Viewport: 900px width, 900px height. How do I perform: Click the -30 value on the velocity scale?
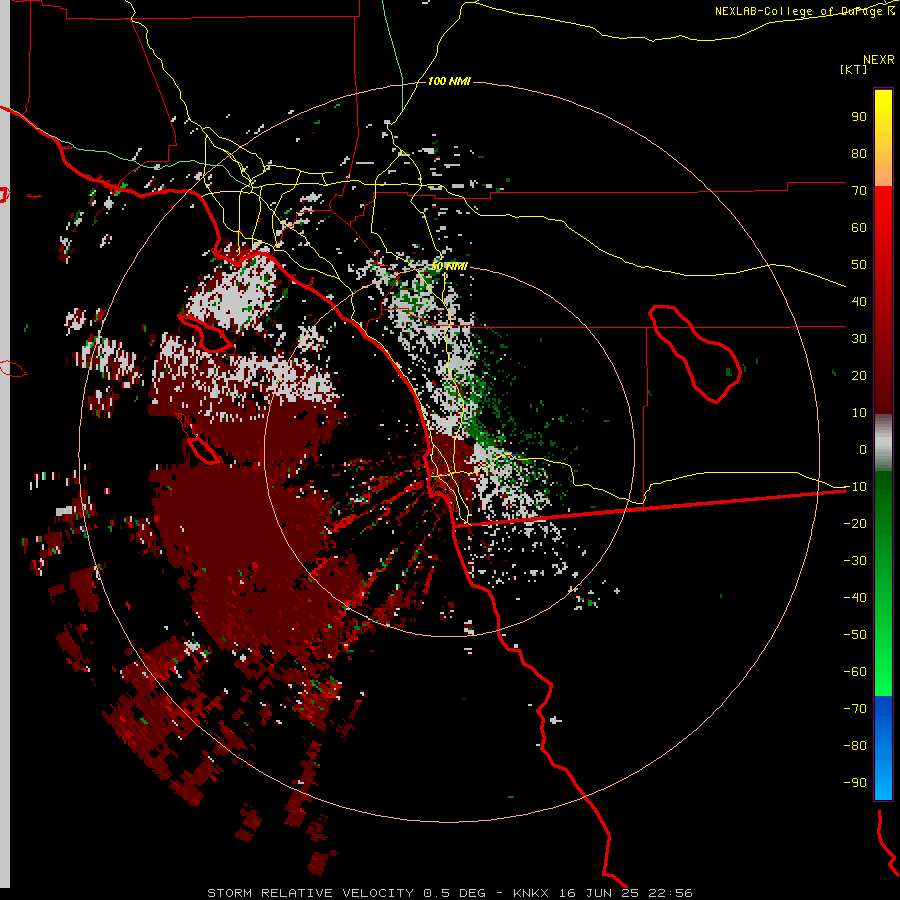[855, 561]
